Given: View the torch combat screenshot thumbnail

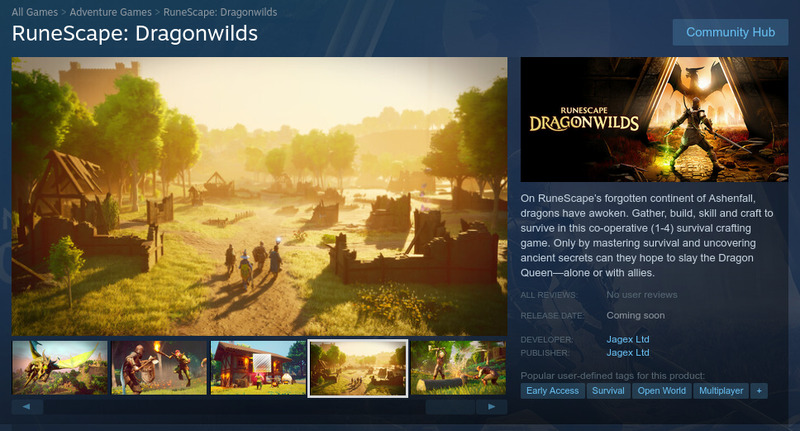Looking at the screenshot, I should (x=159, y=368).
